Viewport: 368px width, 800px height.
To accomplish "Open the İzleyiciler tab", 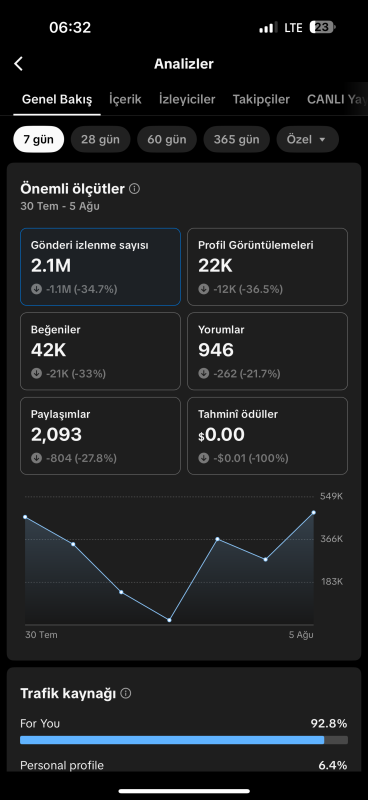I will 187,99.
